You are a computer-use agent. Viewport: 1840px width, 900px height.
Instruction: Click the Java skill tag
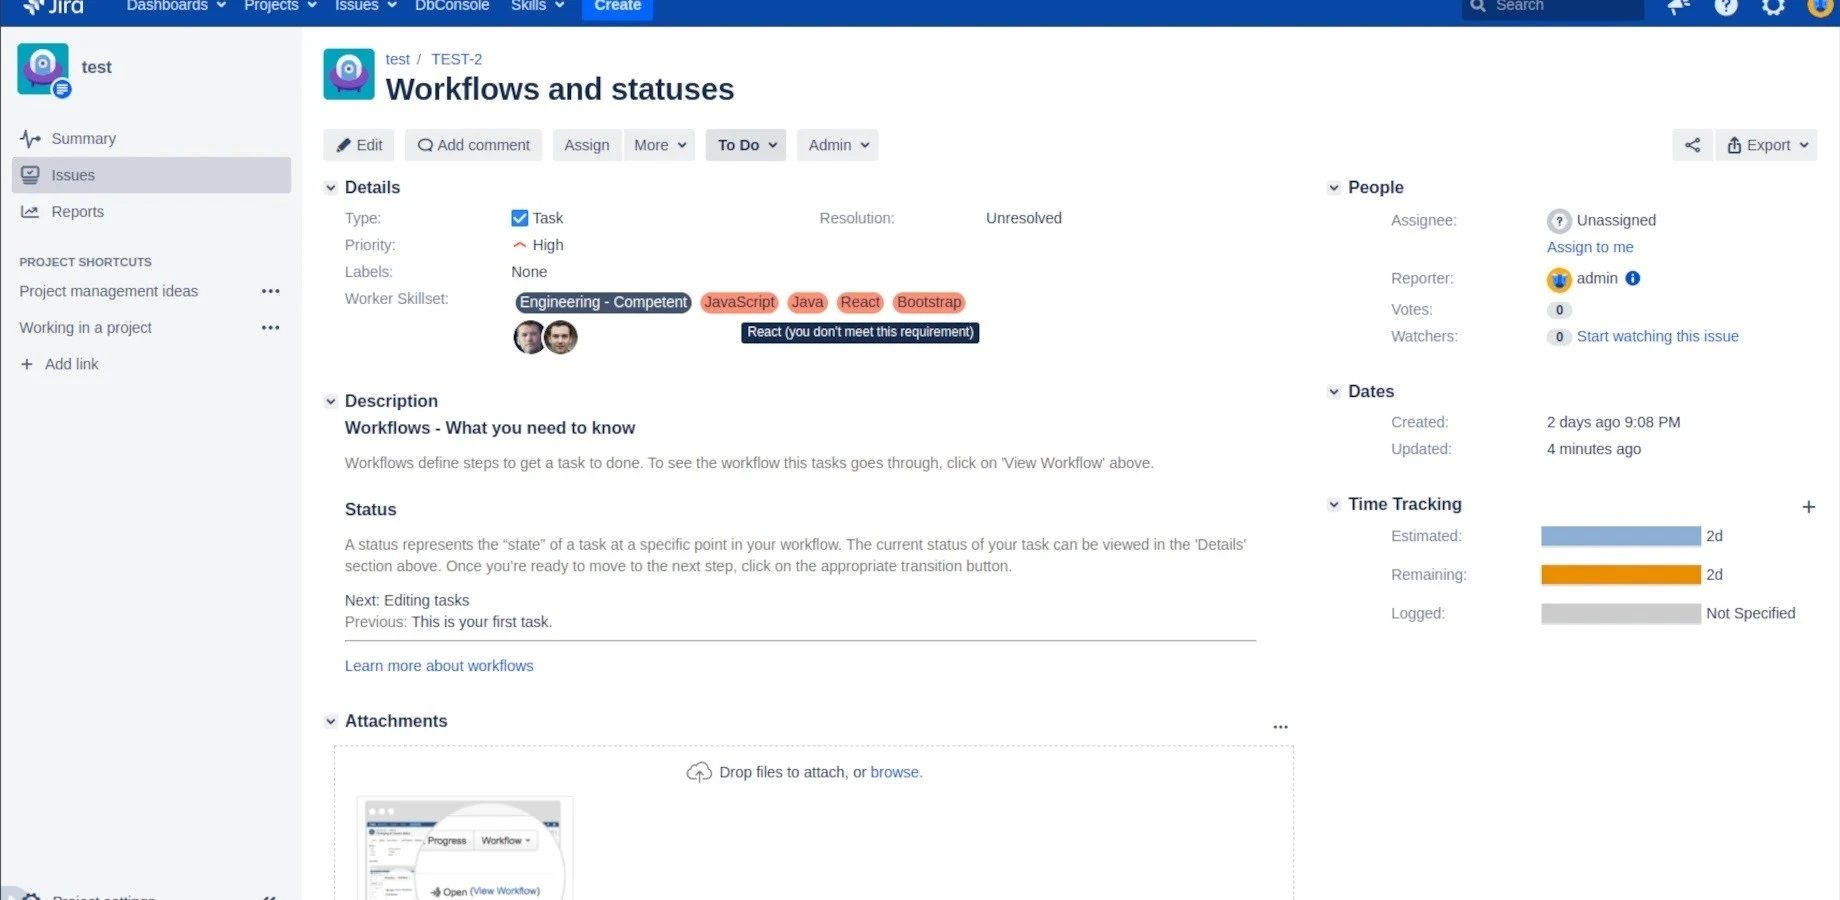(807, 302)
